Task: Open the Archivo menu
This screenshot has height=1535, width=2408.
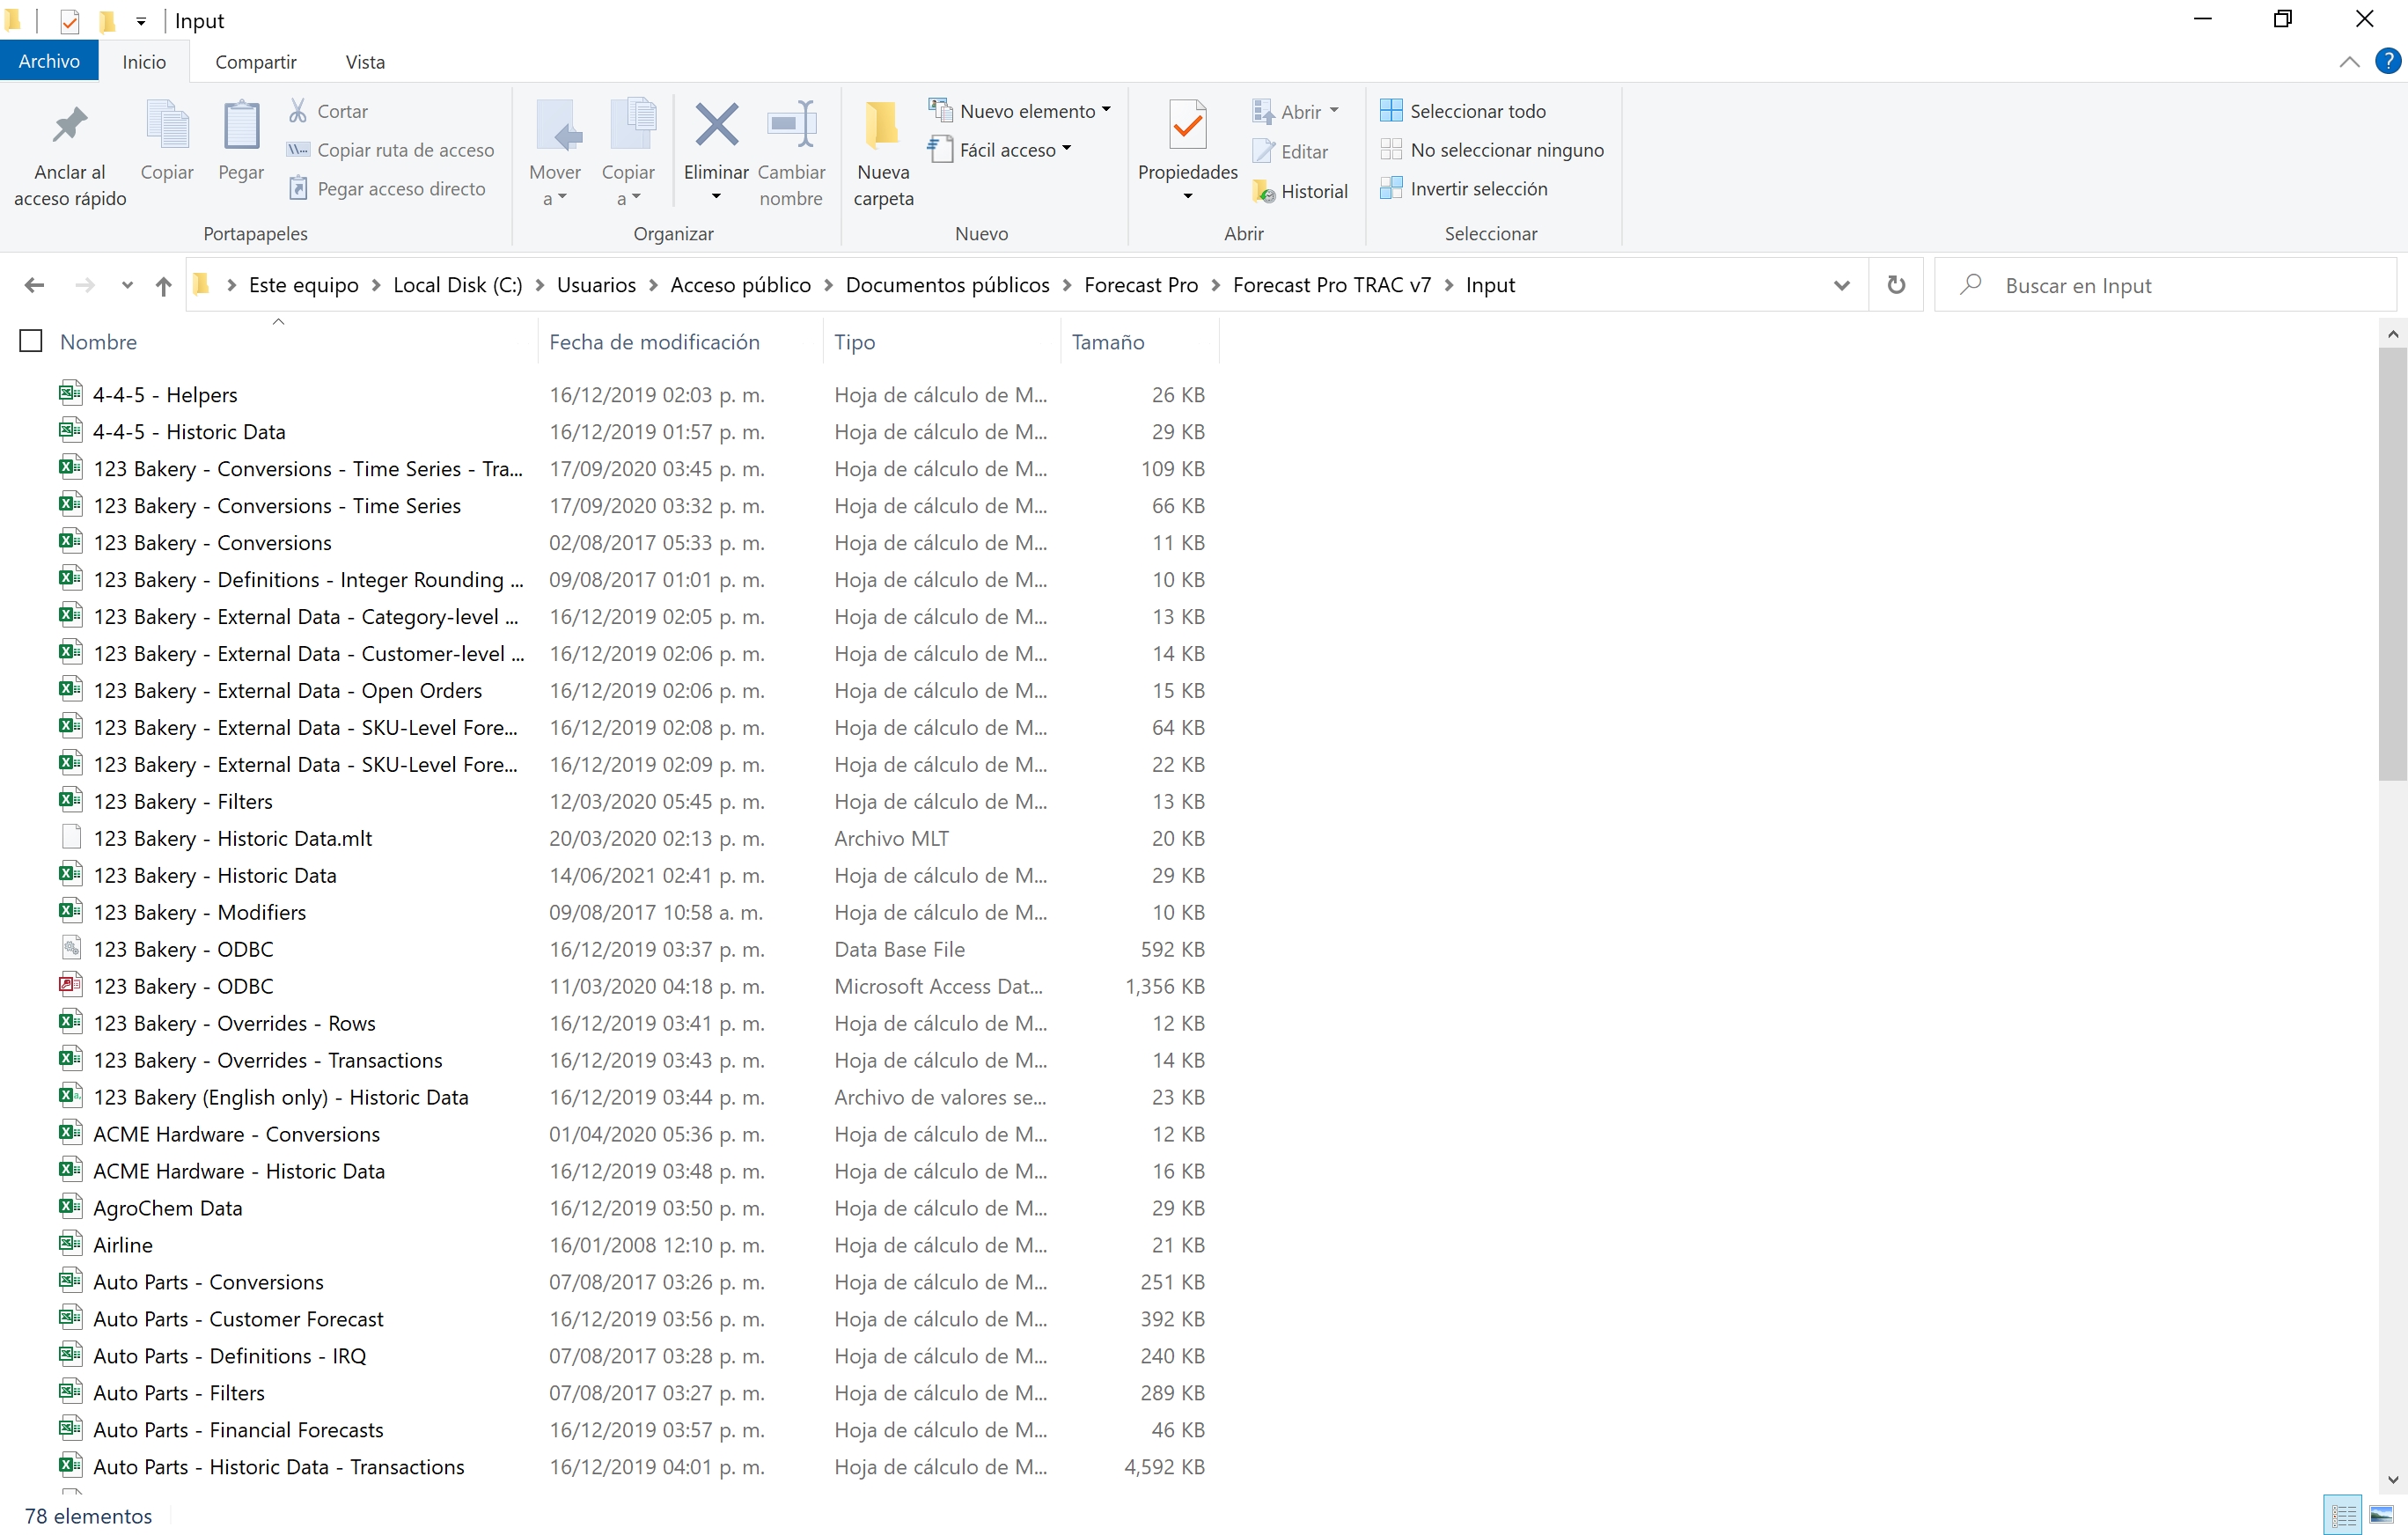Action: (48, 61)
